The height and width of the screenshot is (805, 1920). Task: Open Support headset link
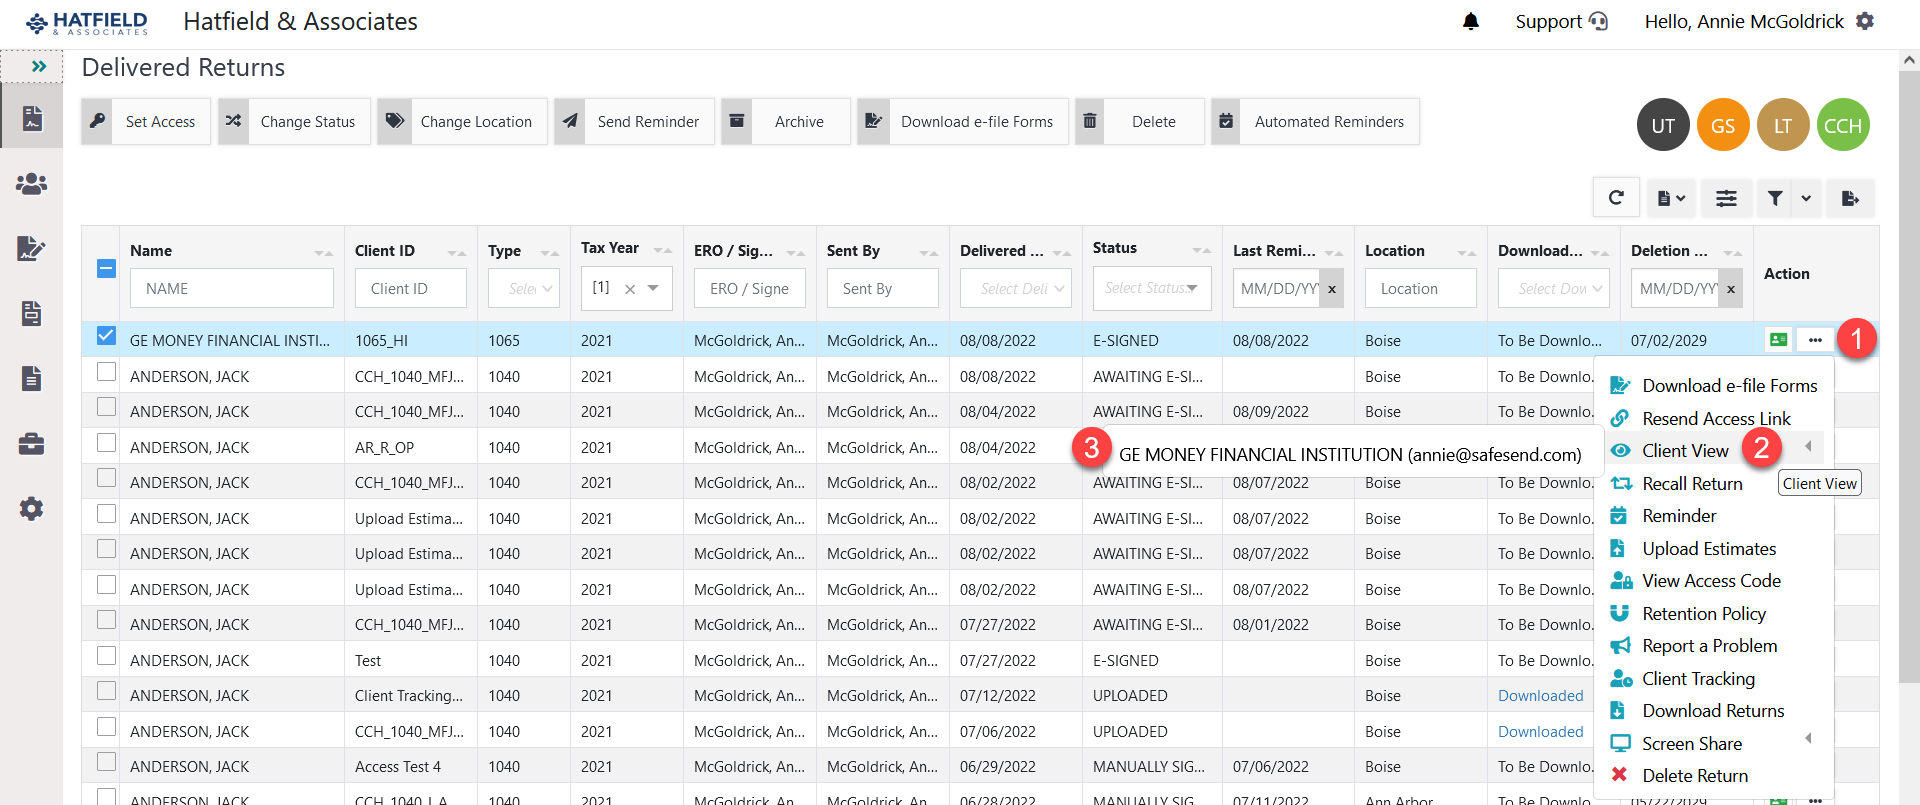(1561, 21)
